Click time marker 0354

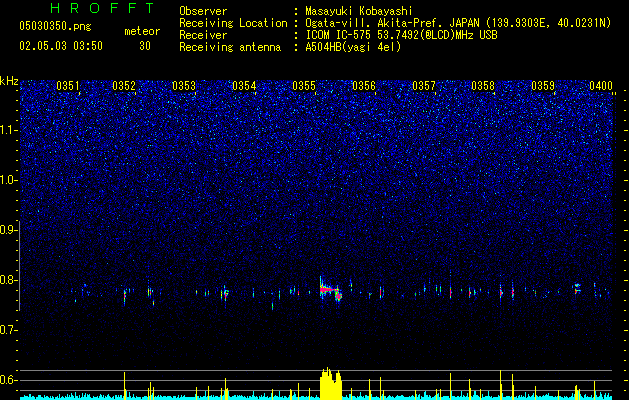pos(244,86)
